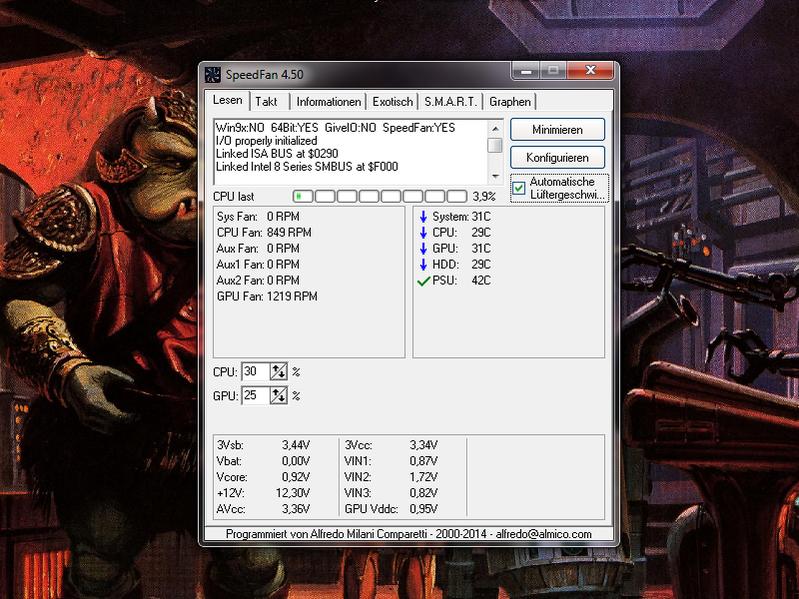The image size is (799, 599).
Task: Click the blue down arrow beside GPU temperature
Action: point(423,249)
